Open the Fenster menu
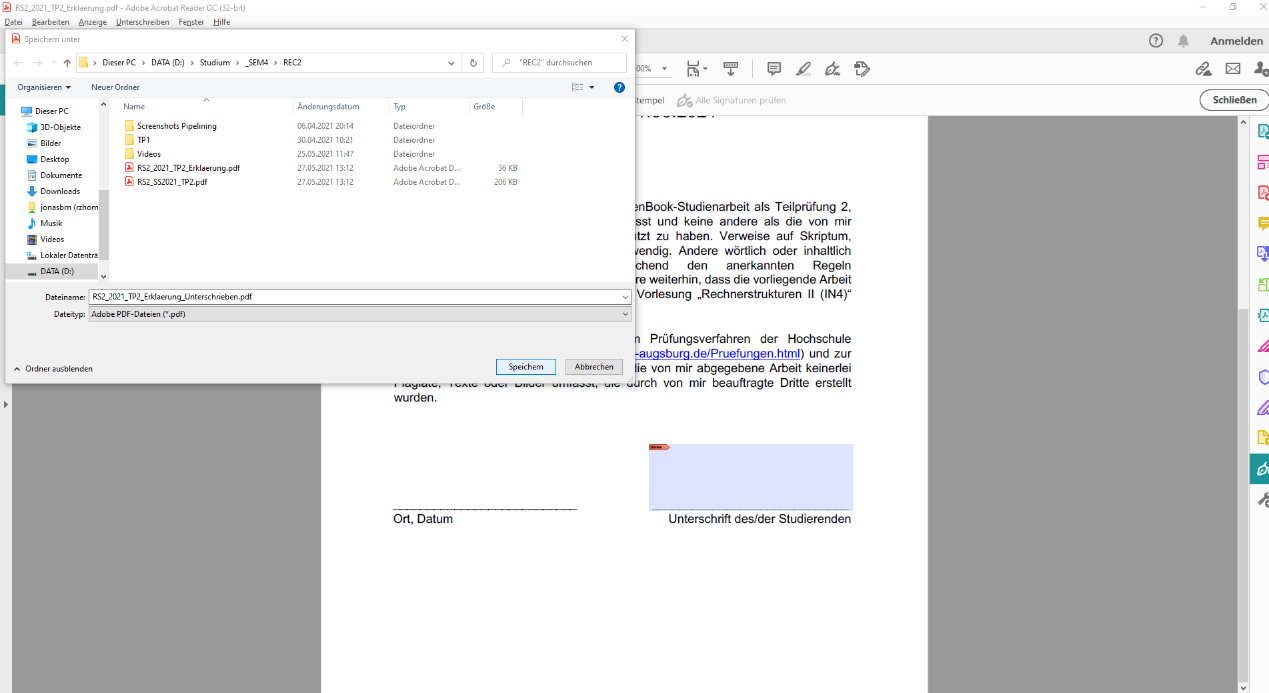The height and width of the screenshot is (693, 1269). tap(191, 22)
